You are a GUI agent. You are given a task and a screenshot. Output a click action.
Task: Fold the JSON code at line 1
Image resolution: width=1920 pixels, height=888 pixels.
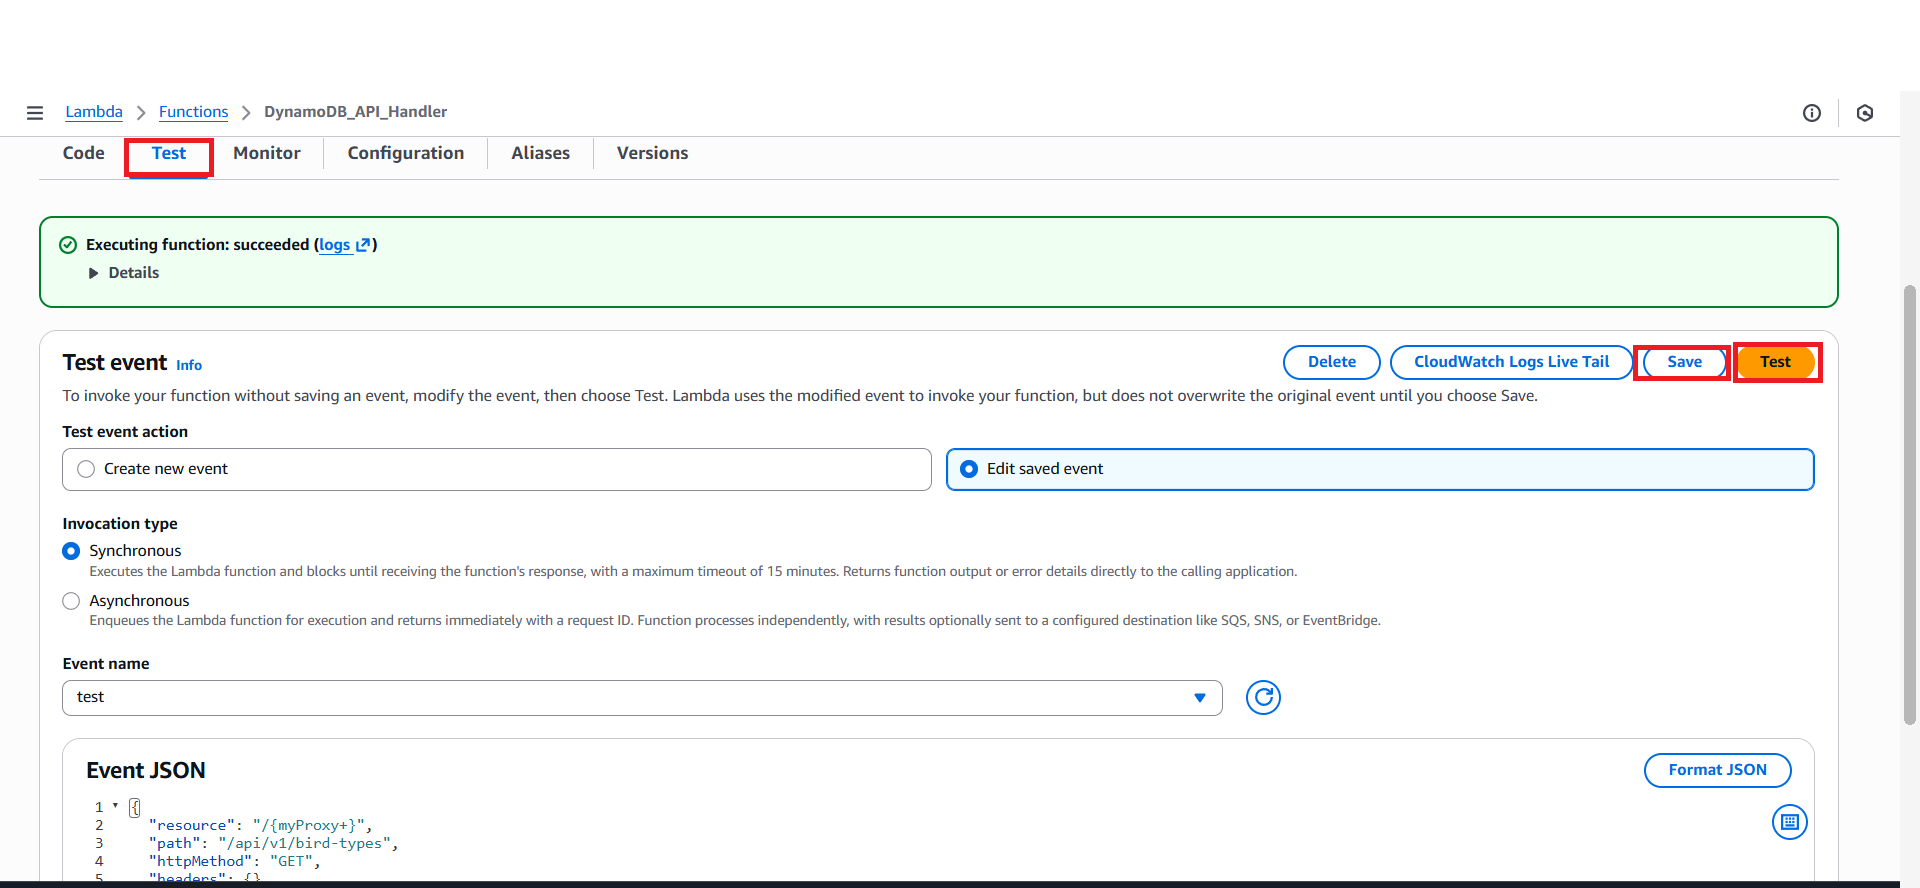pos(115,806)
